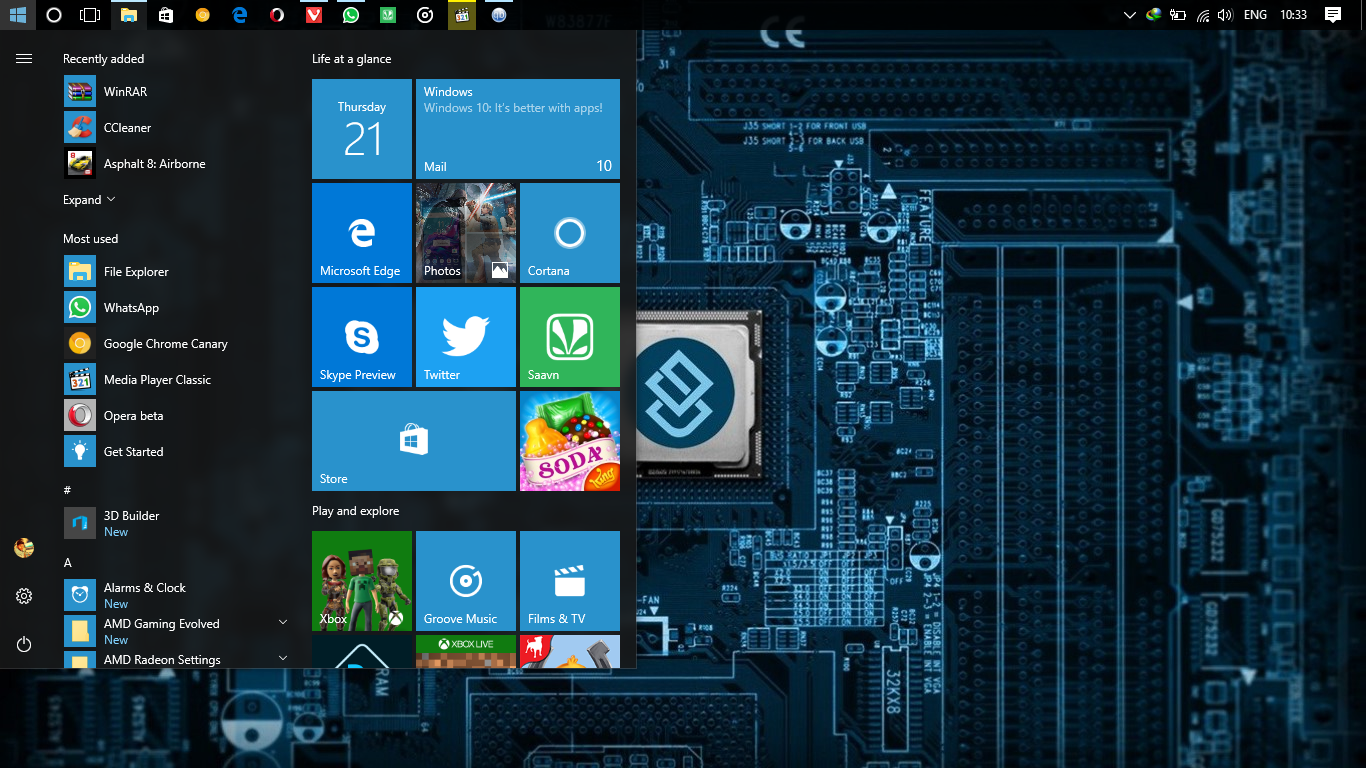Open the Opera icon on the taskbar
This screenshot has width=1366, height=768.
pos(277,15)
